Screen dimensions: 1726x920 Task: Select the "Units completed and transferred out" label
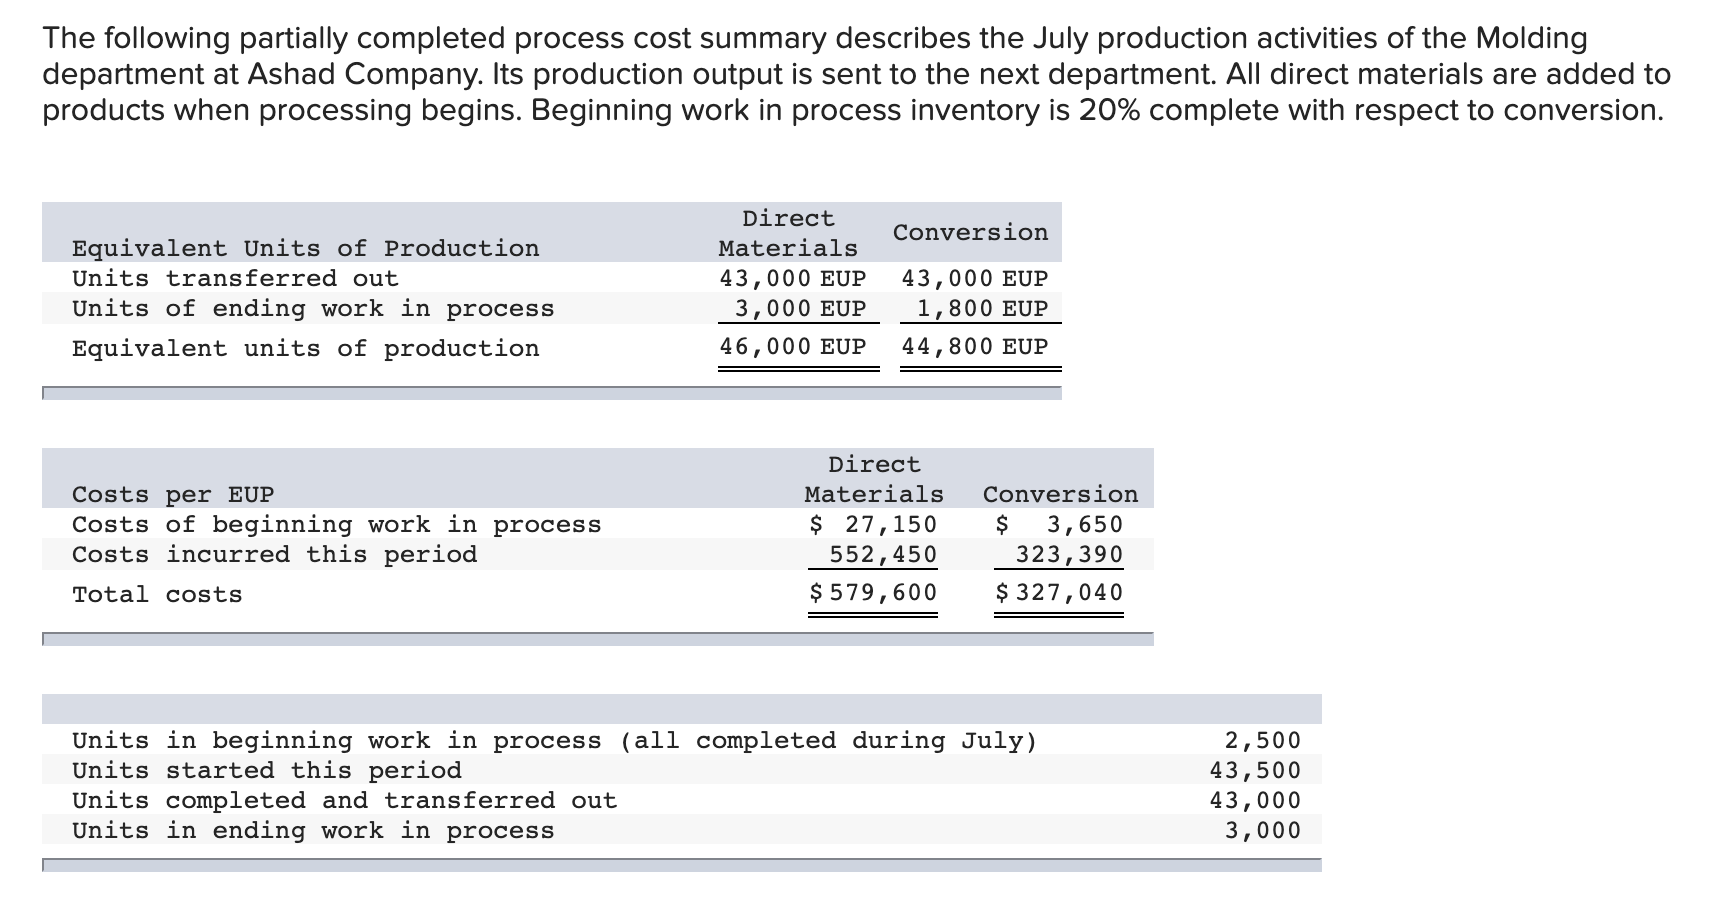tap(343, 799)
